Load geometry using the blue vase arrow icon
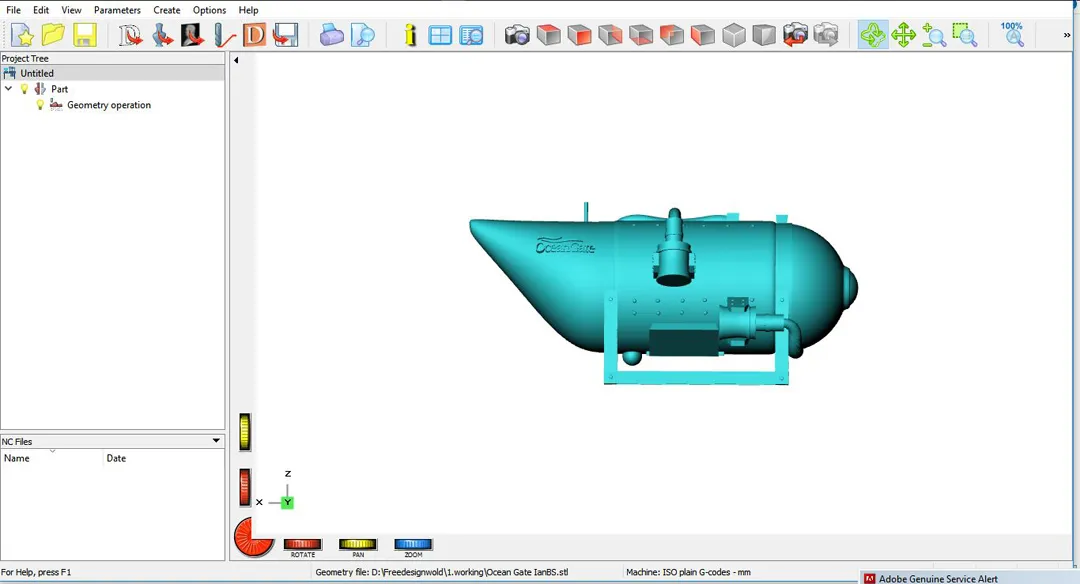The width and height of the screenshot is (1080, 584). click(x=163, y=34)
